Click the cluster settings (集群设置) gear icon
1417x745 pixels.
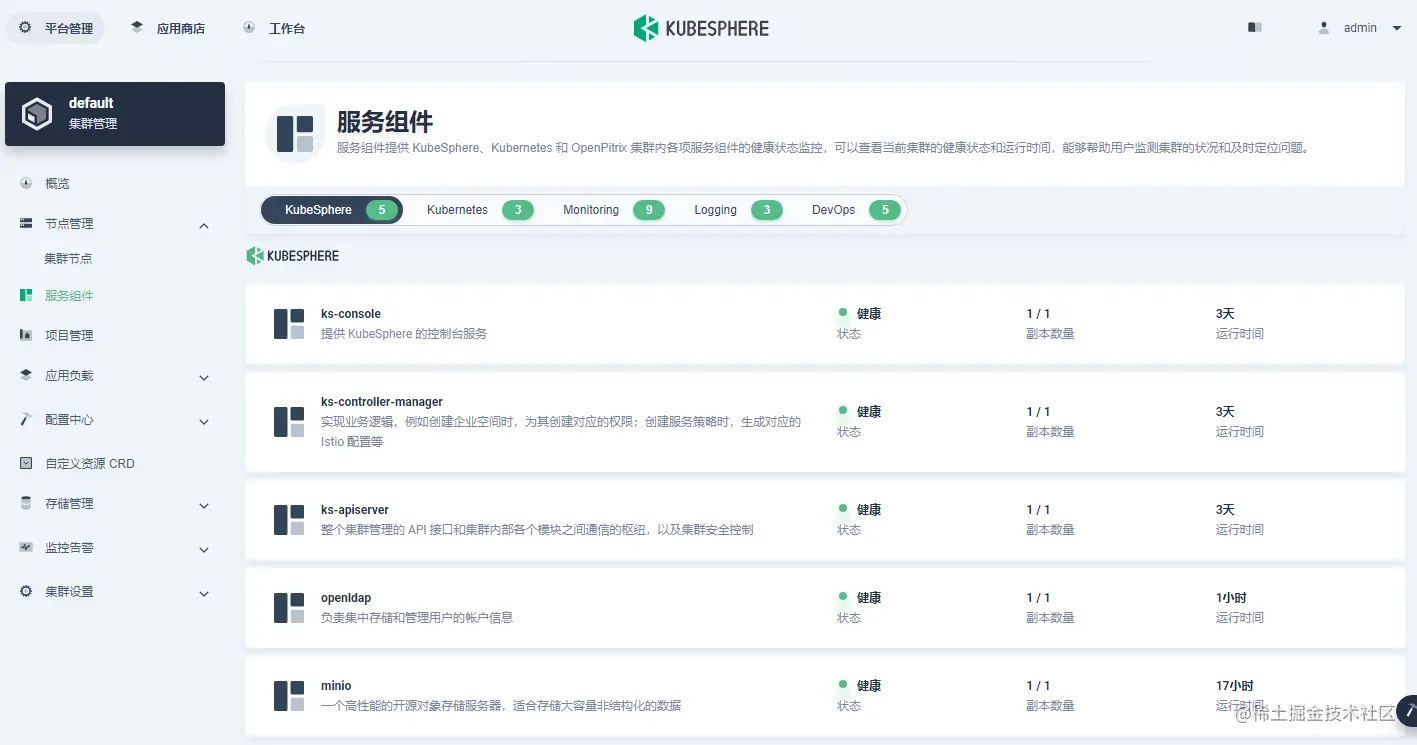point(26,591)
